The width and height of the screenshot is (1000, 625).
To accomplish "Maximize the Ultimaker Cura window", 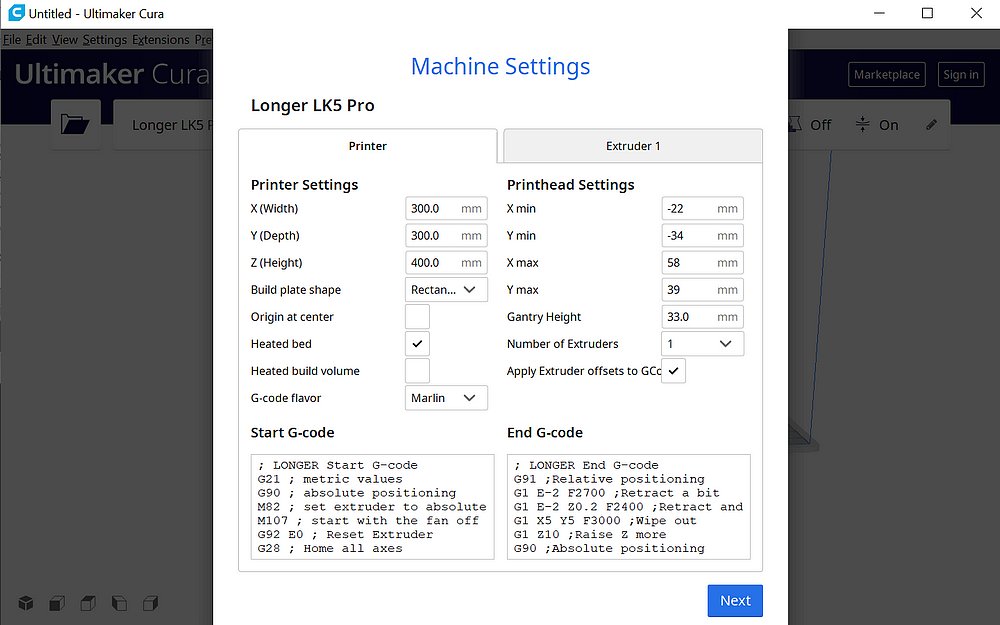I will tap(927, 13).
